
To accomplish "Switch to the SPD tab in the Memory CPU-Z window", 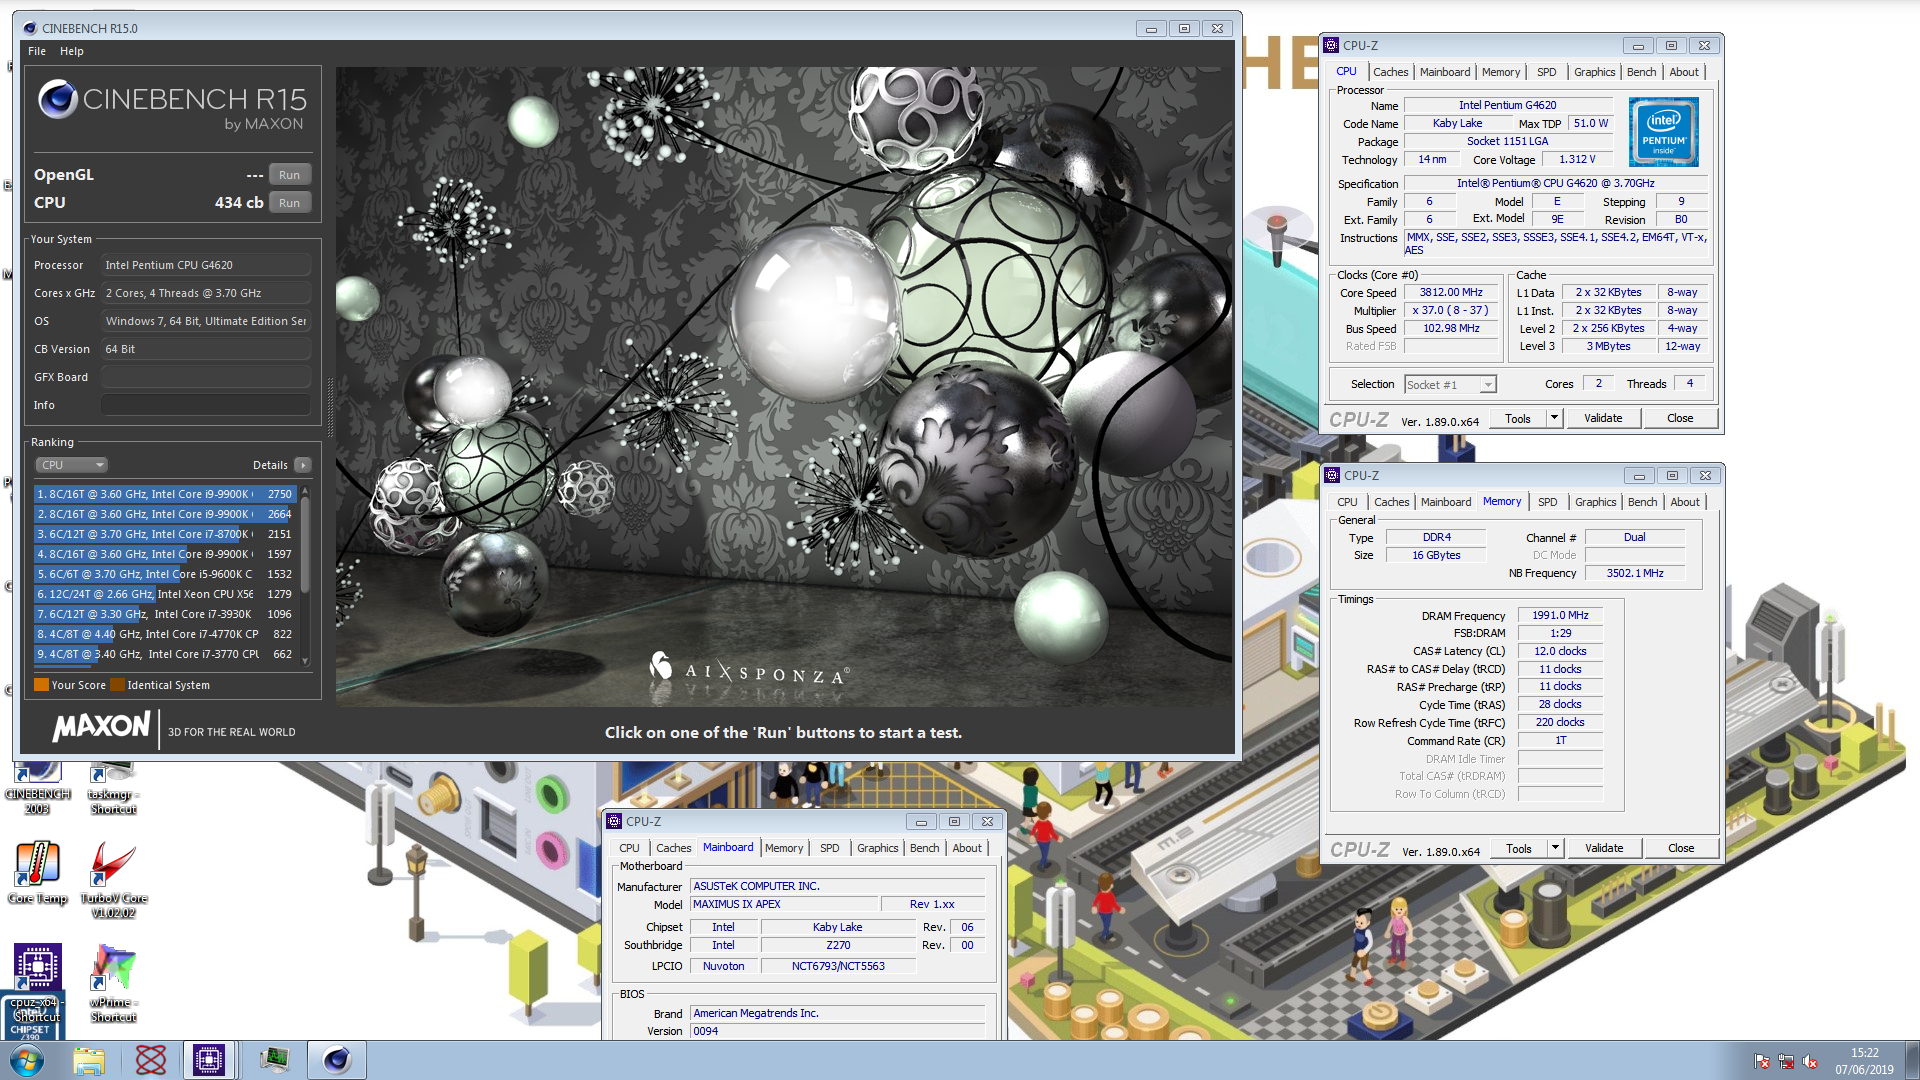I will (1548, 502).
